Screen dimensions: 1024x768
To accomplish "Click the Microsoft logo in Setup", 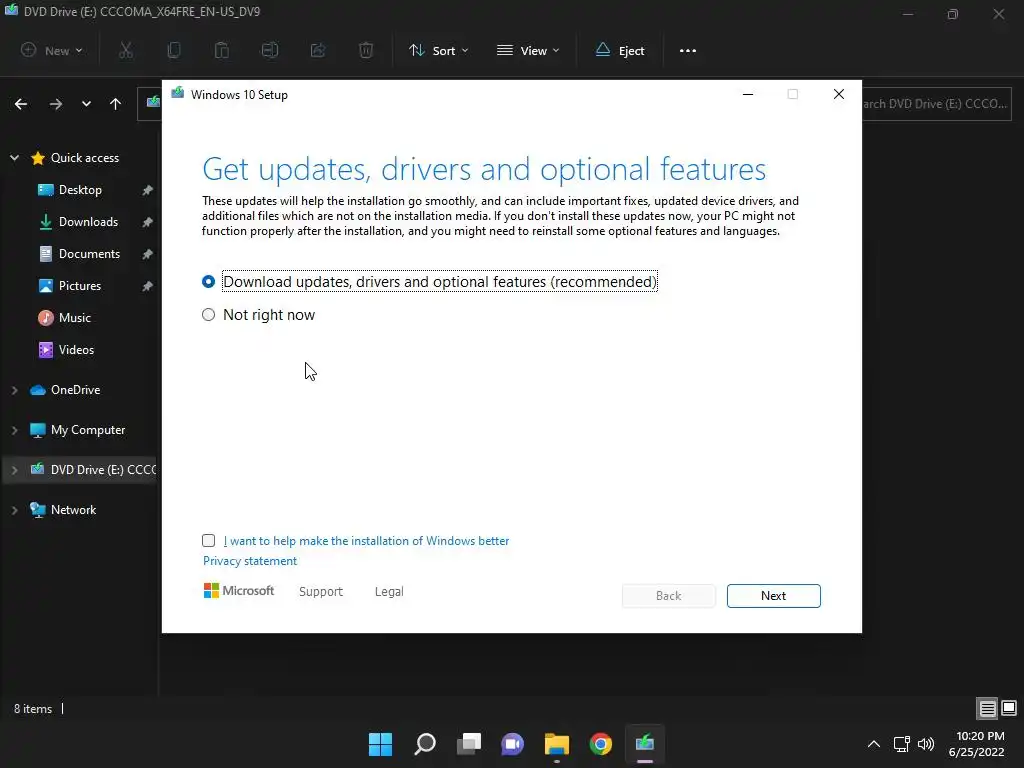I will point(239,591).
